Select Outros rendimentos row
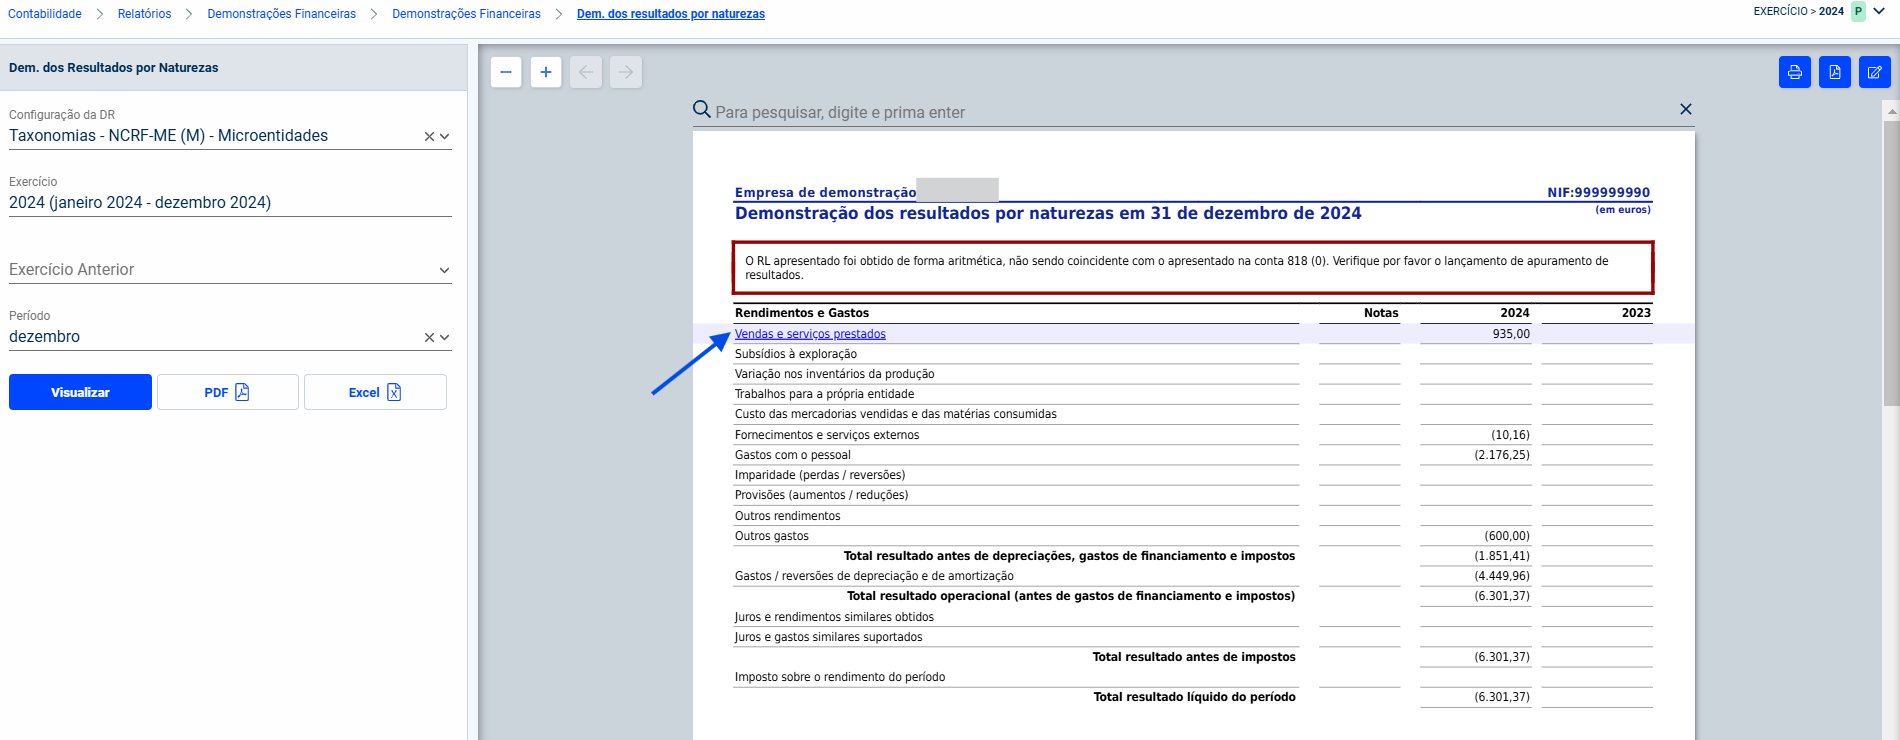Viewport: 1900px width, 740px height. (x=1192, y=516)
